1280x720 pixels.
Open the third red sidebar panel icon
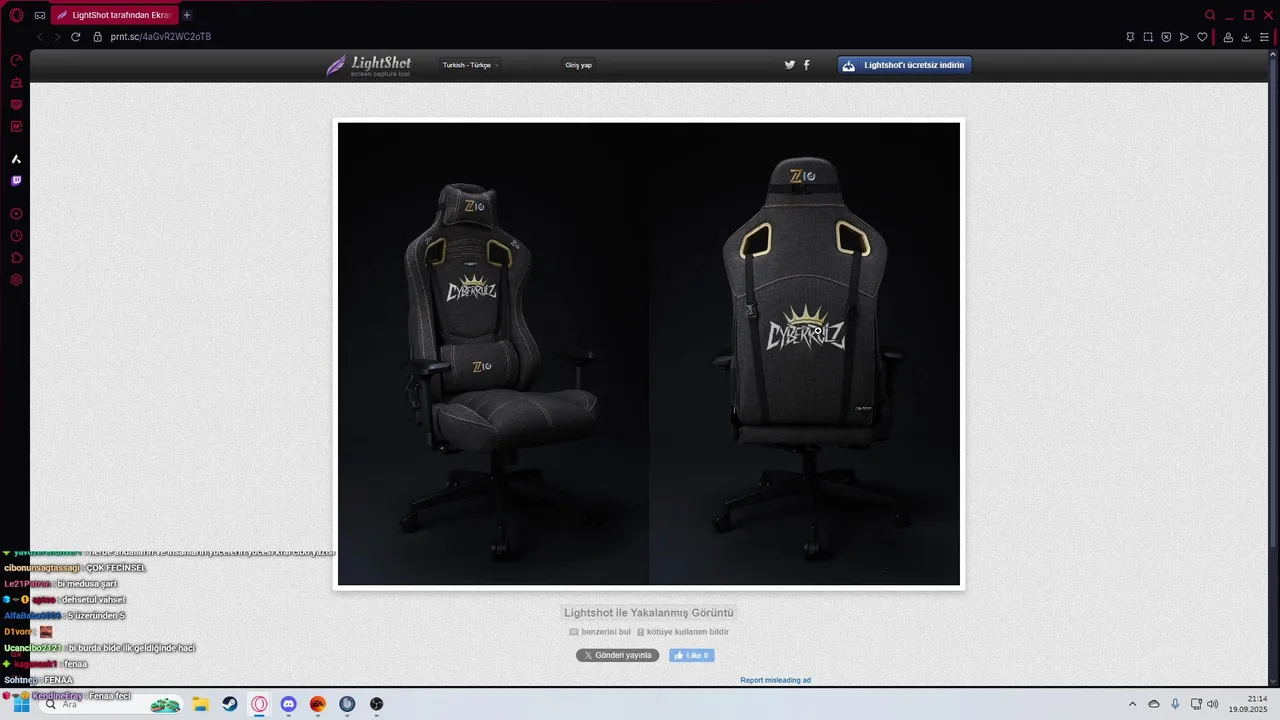click(x=16, y=105)
